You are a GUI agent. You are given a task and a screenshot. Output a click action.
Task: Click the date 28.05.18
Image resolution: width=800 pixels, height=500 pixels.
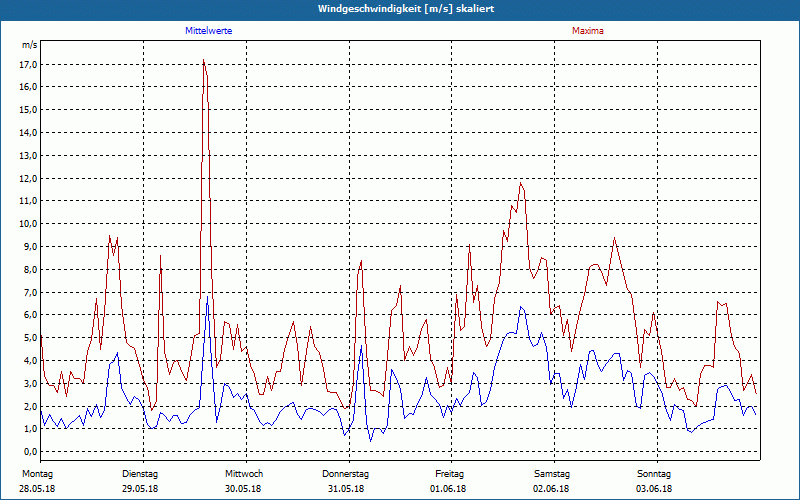pyautogui.click(x=37, y=489)
